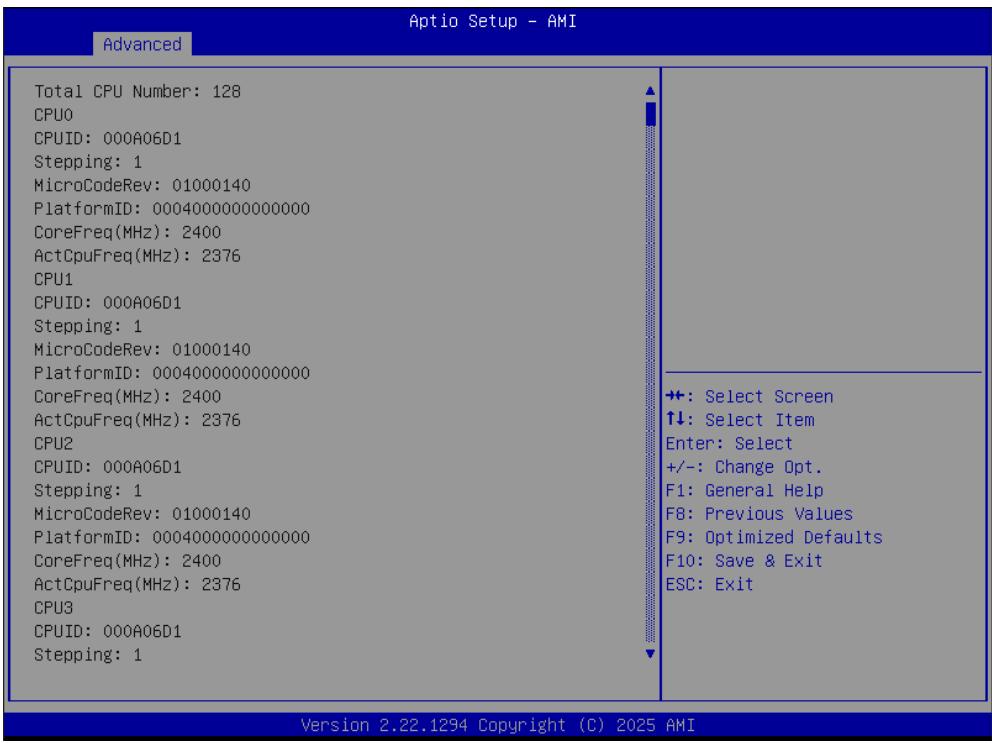Image resolution: width=992 pixels, height=743 pixels.
Task: Click F10: Save & Exit hint
Action: 744,561
